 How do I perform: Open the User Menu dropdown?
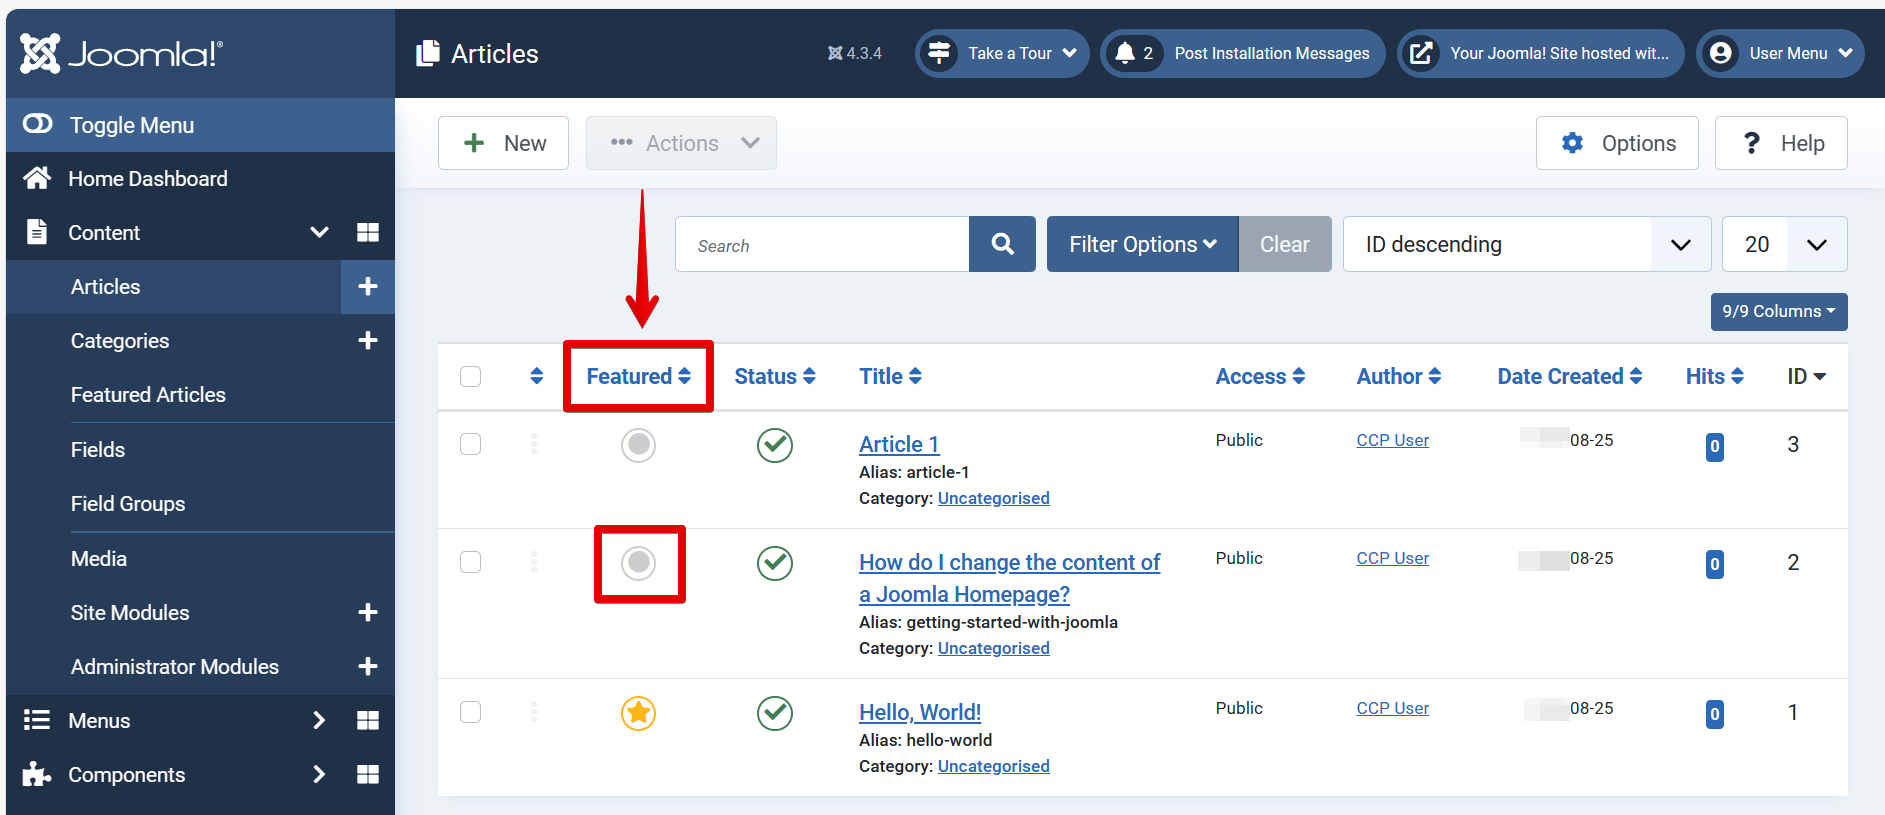click(x=1781, y=54)
